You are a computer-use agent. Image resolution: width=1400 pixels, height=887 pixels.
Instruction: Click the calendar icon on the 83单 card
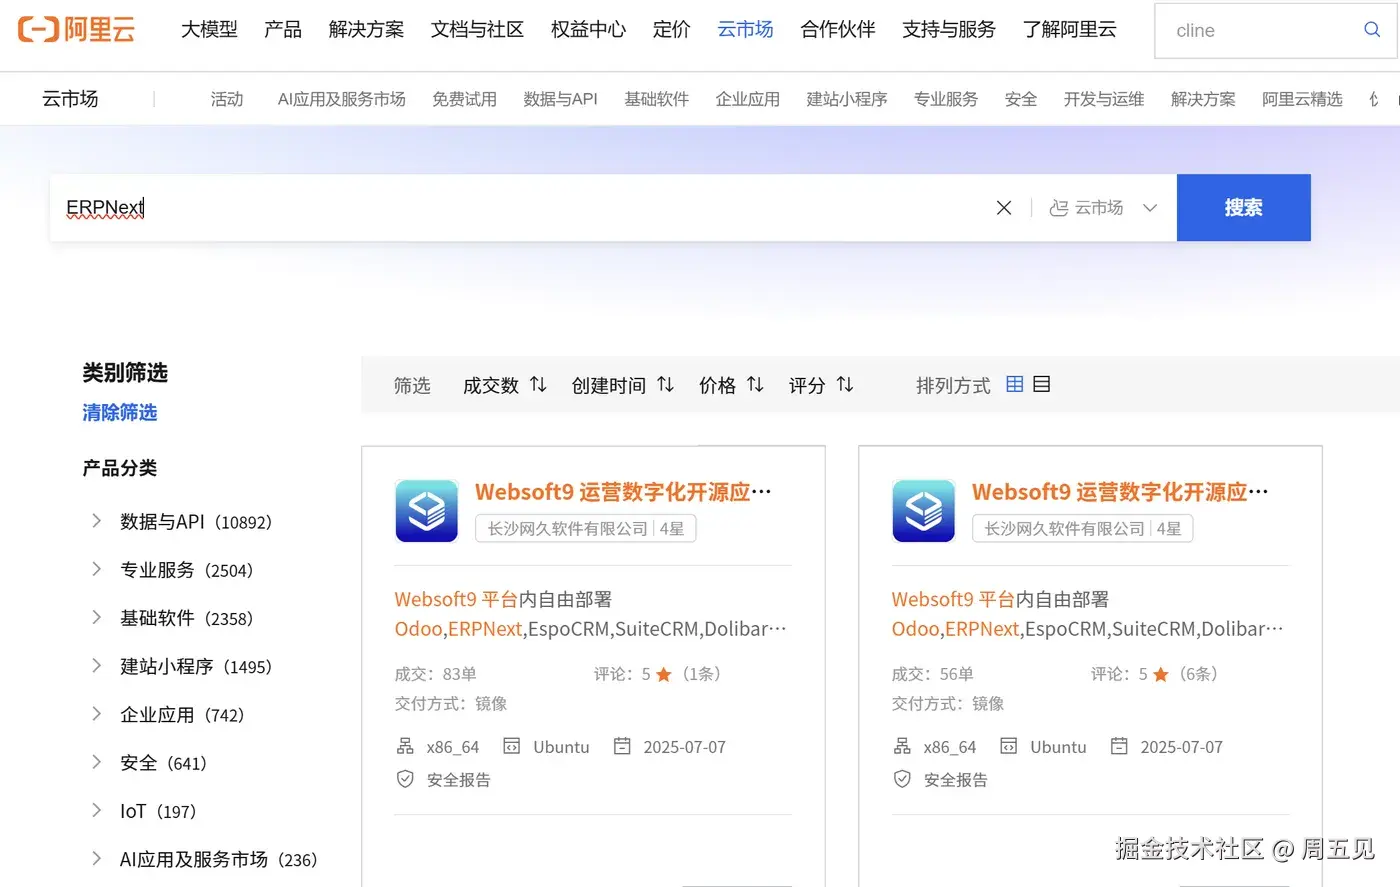[x=622, y=746]
